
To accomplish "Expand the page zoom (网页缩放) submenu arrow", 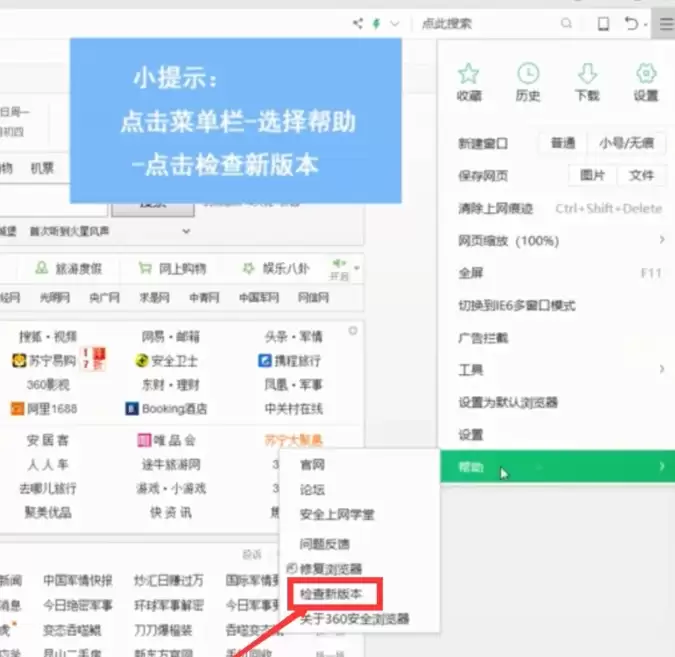I will click(x=662, y=239).
